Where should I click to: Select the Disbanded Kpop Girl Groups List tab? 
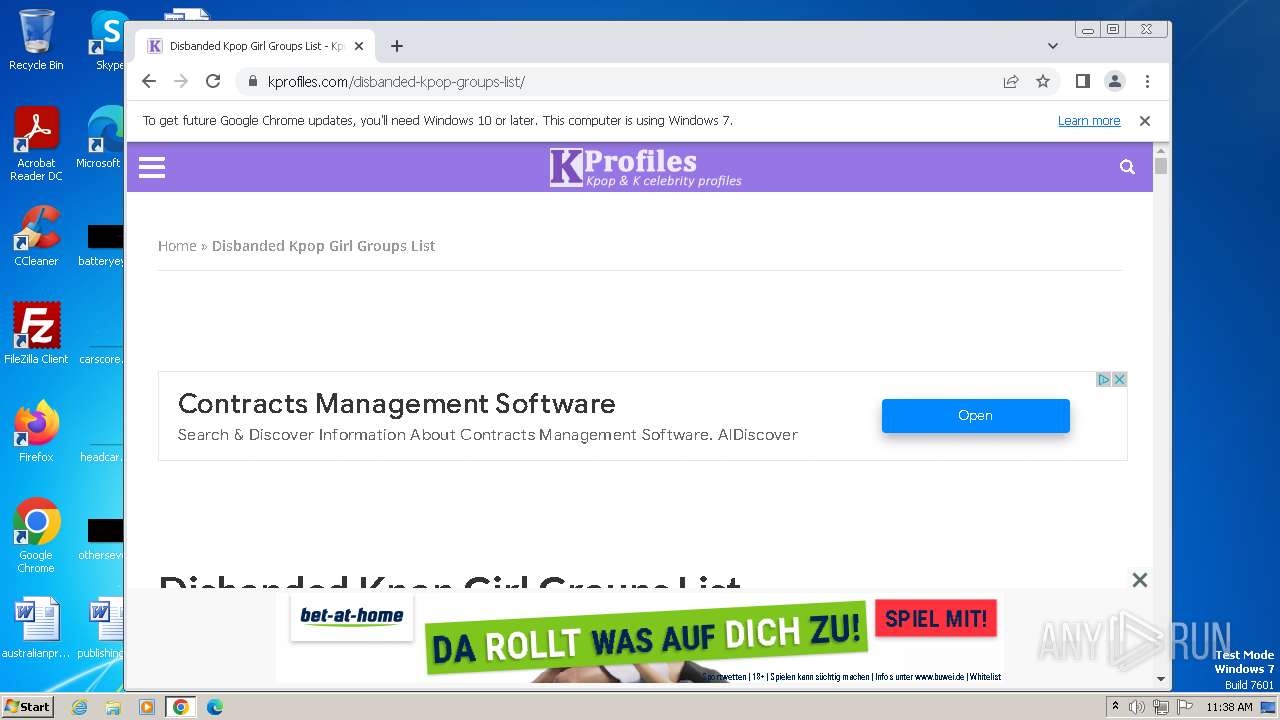coord(255,46)
